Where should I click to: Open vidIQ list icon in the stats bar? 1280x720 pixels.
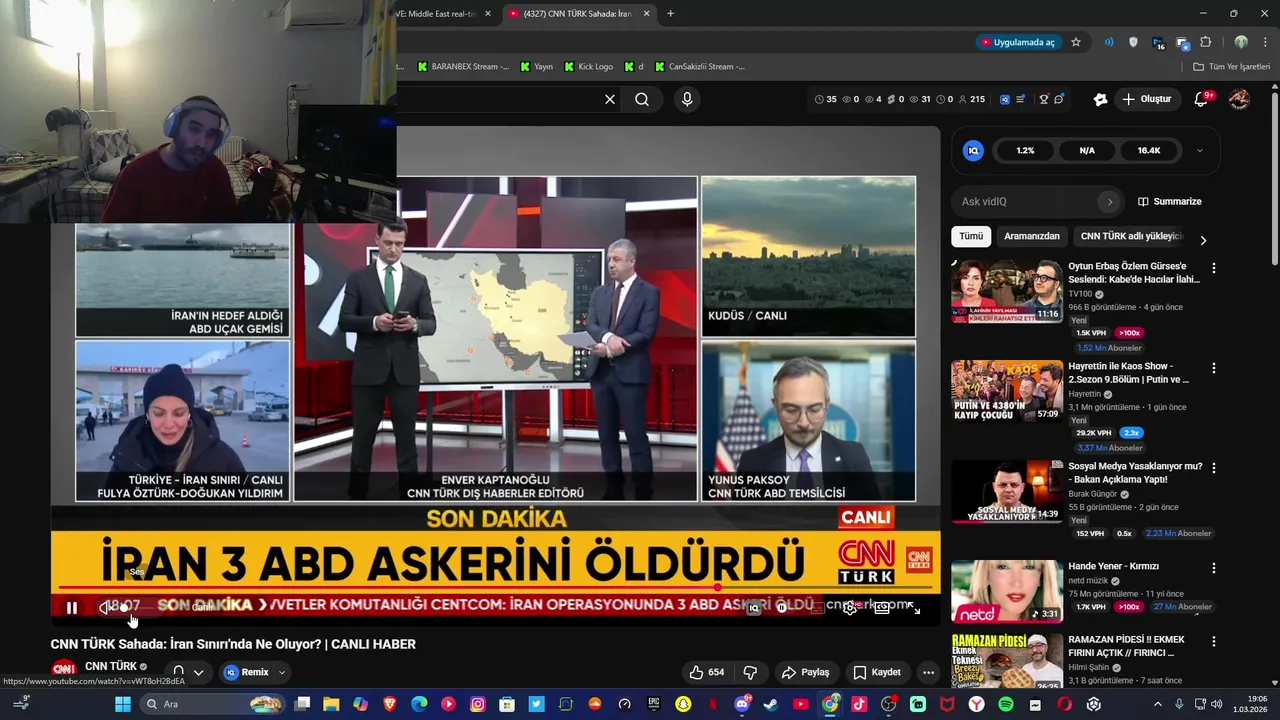click(1021, 99)
